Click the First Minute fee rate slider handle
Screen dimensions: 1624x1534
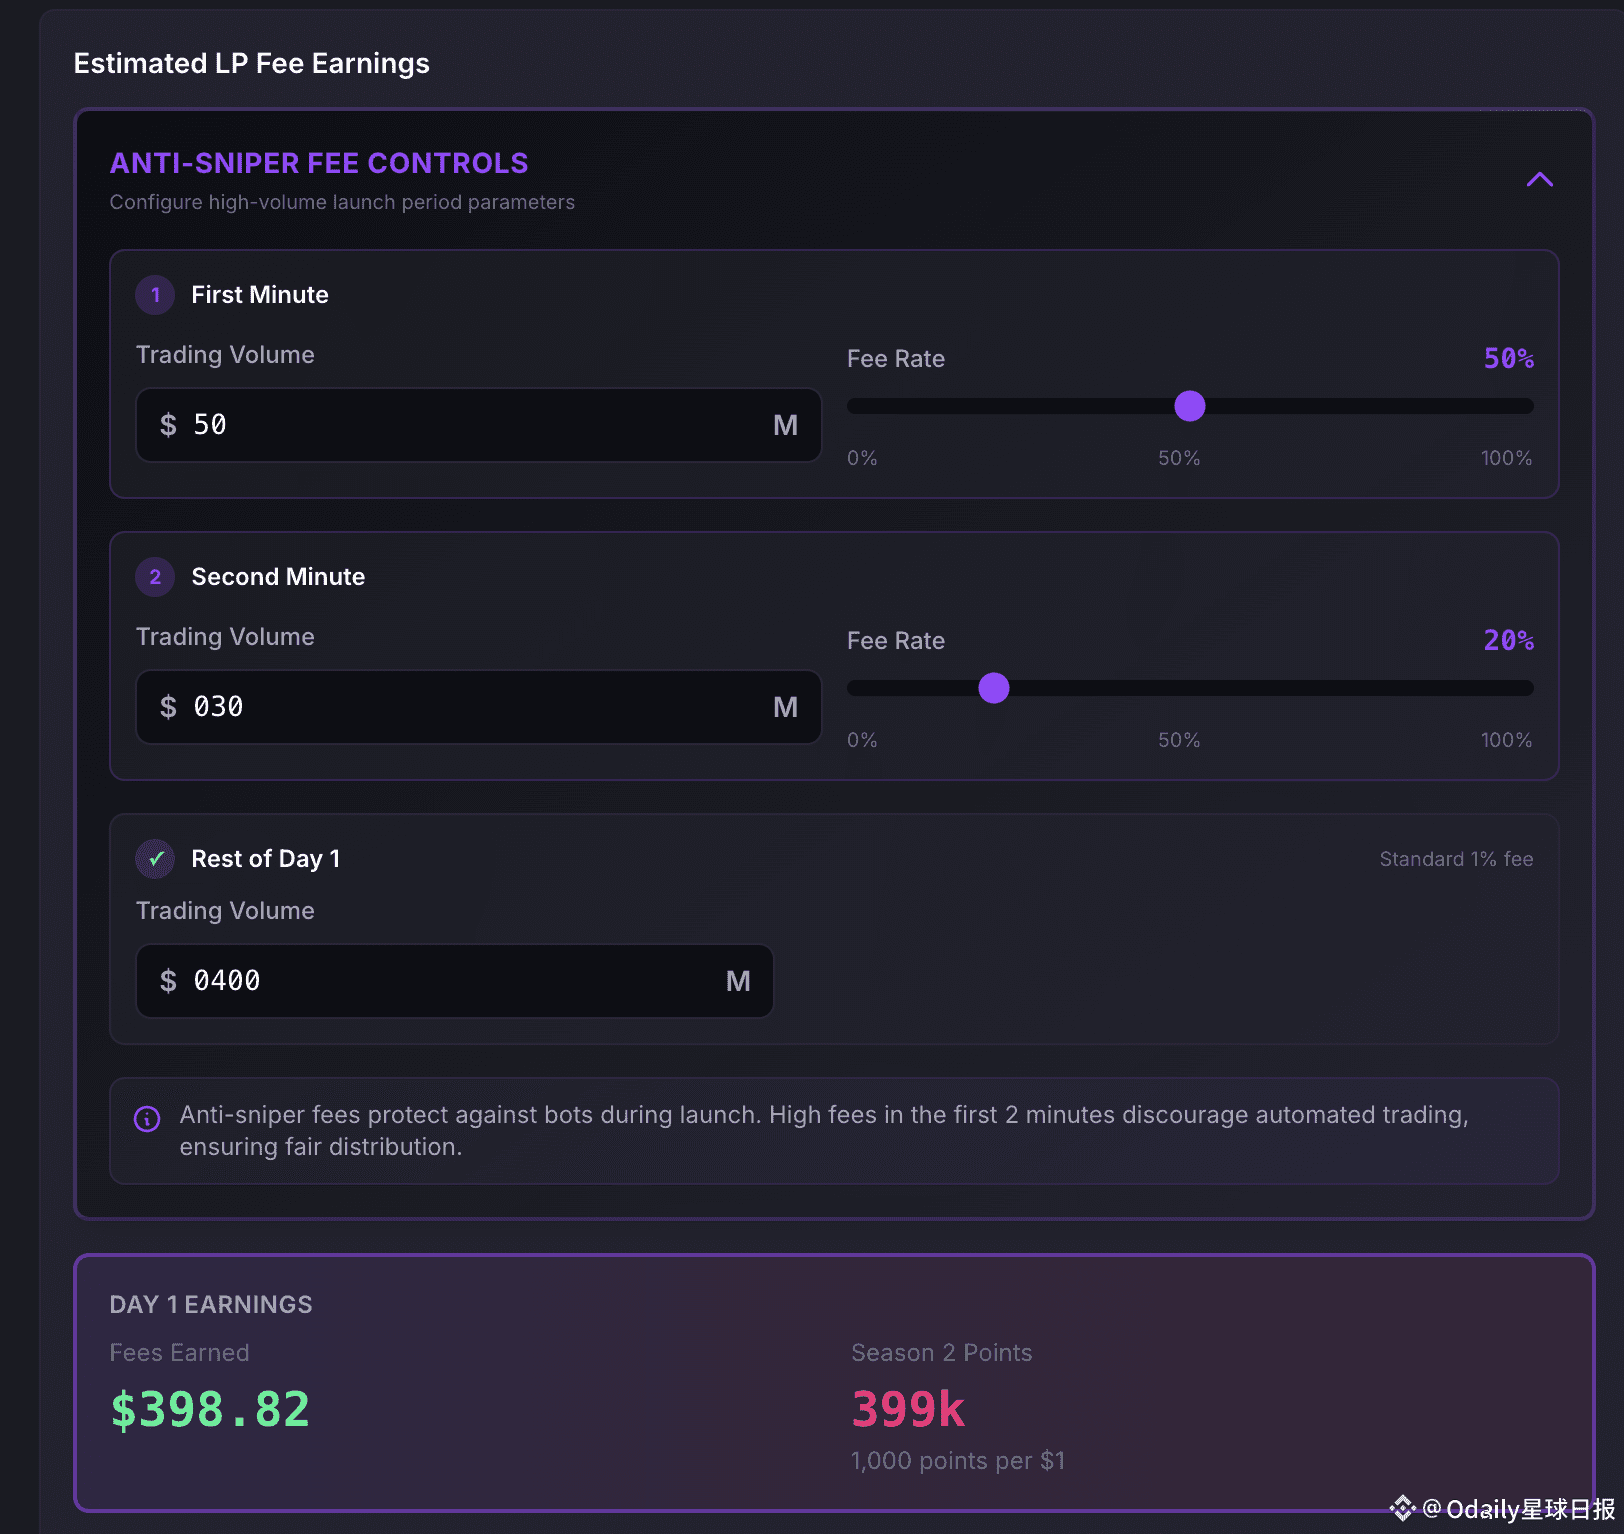[1189, 406]
